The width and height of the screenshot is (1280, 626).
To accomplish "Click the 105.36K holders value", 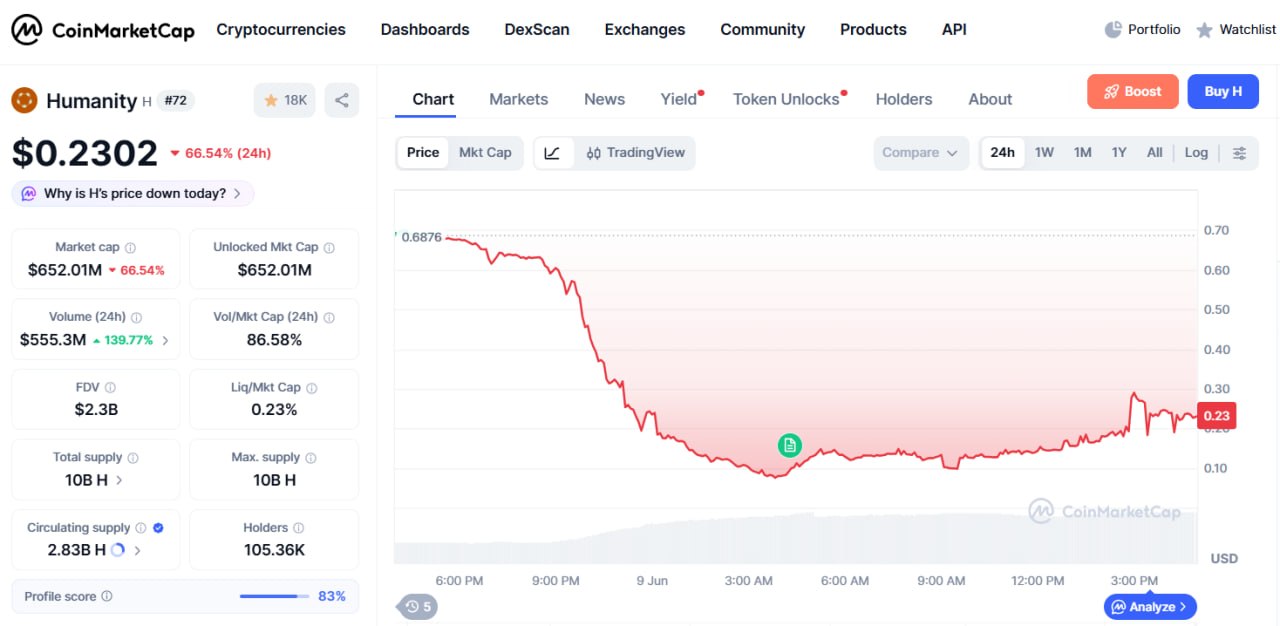I will pyautogui.click(x=273, y=549).
